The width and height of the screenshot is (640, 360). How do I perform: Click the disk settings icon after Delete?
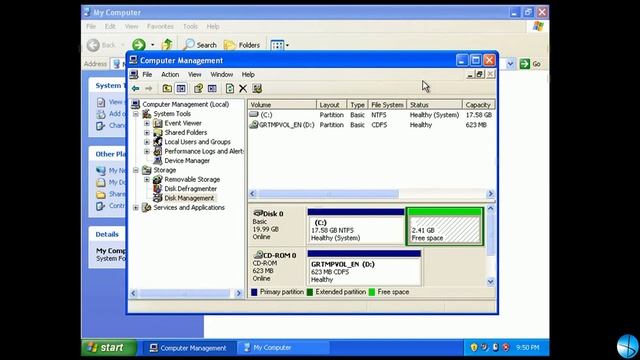[257, 89]
